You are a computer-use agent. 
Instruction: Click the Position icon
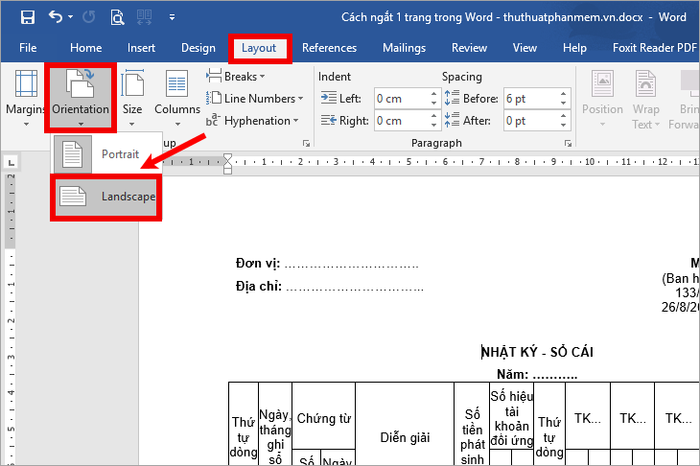[x=602, y=97]
